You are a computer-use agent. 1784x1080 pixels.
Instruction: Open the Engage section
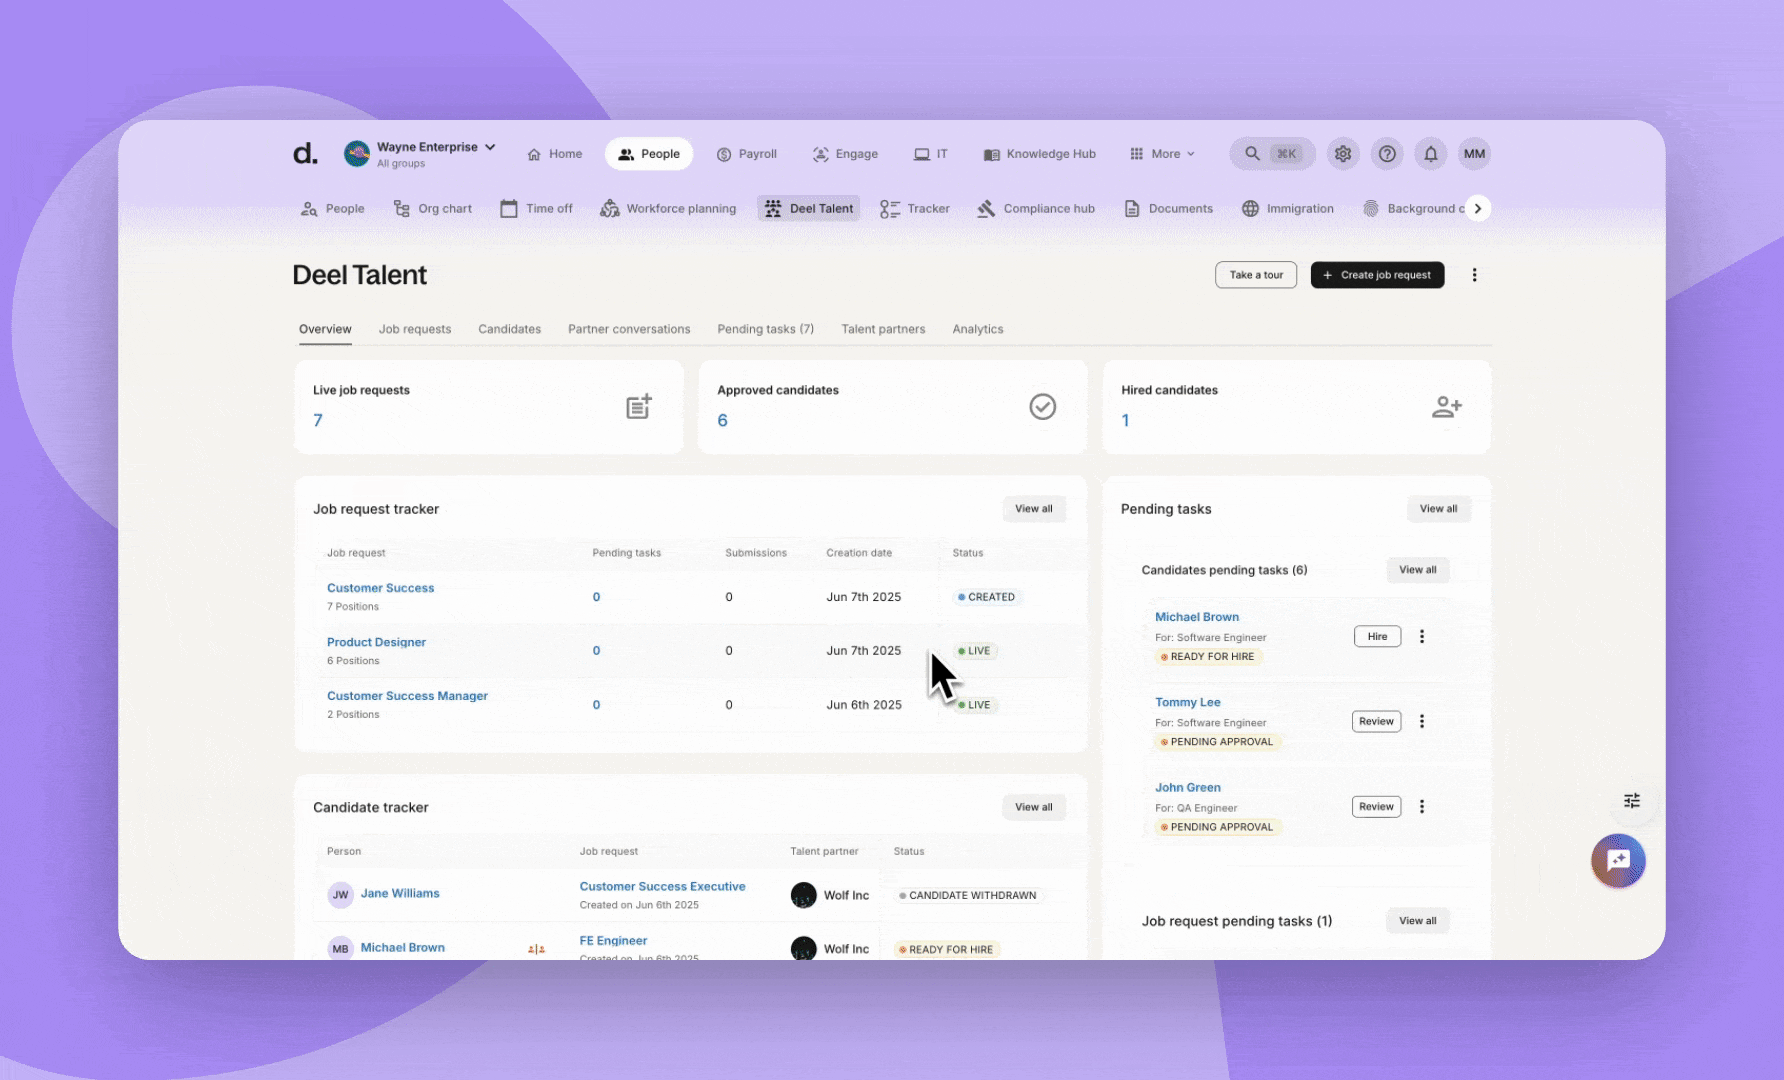click(845, 154)
